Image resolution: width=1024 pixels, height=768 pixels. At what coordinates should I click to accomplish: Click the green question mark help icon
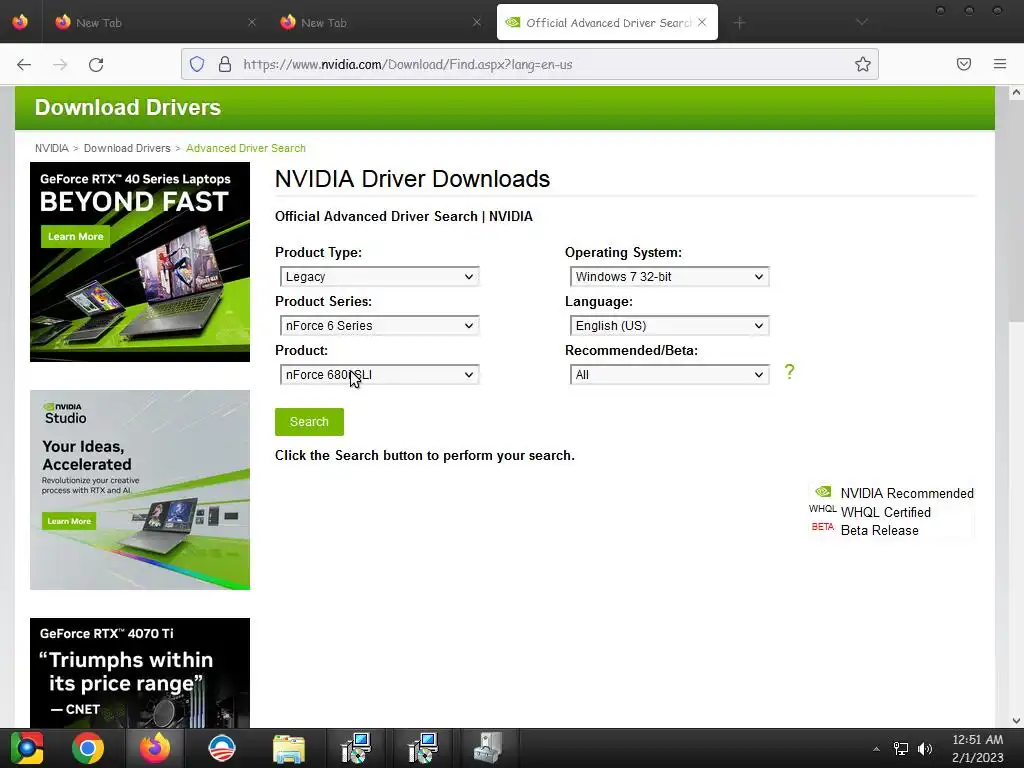tap(790, 372)
